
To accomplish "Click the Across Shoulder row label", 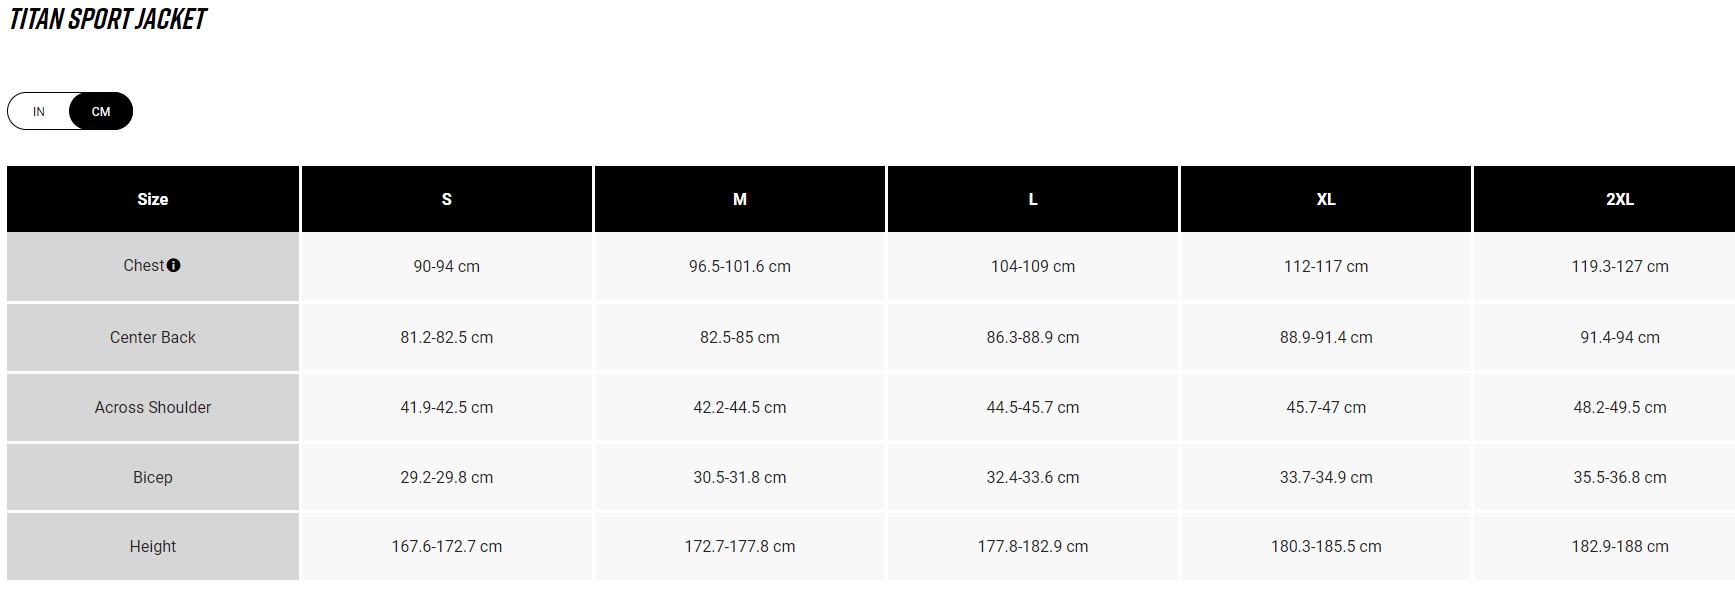I will [153, 407].
